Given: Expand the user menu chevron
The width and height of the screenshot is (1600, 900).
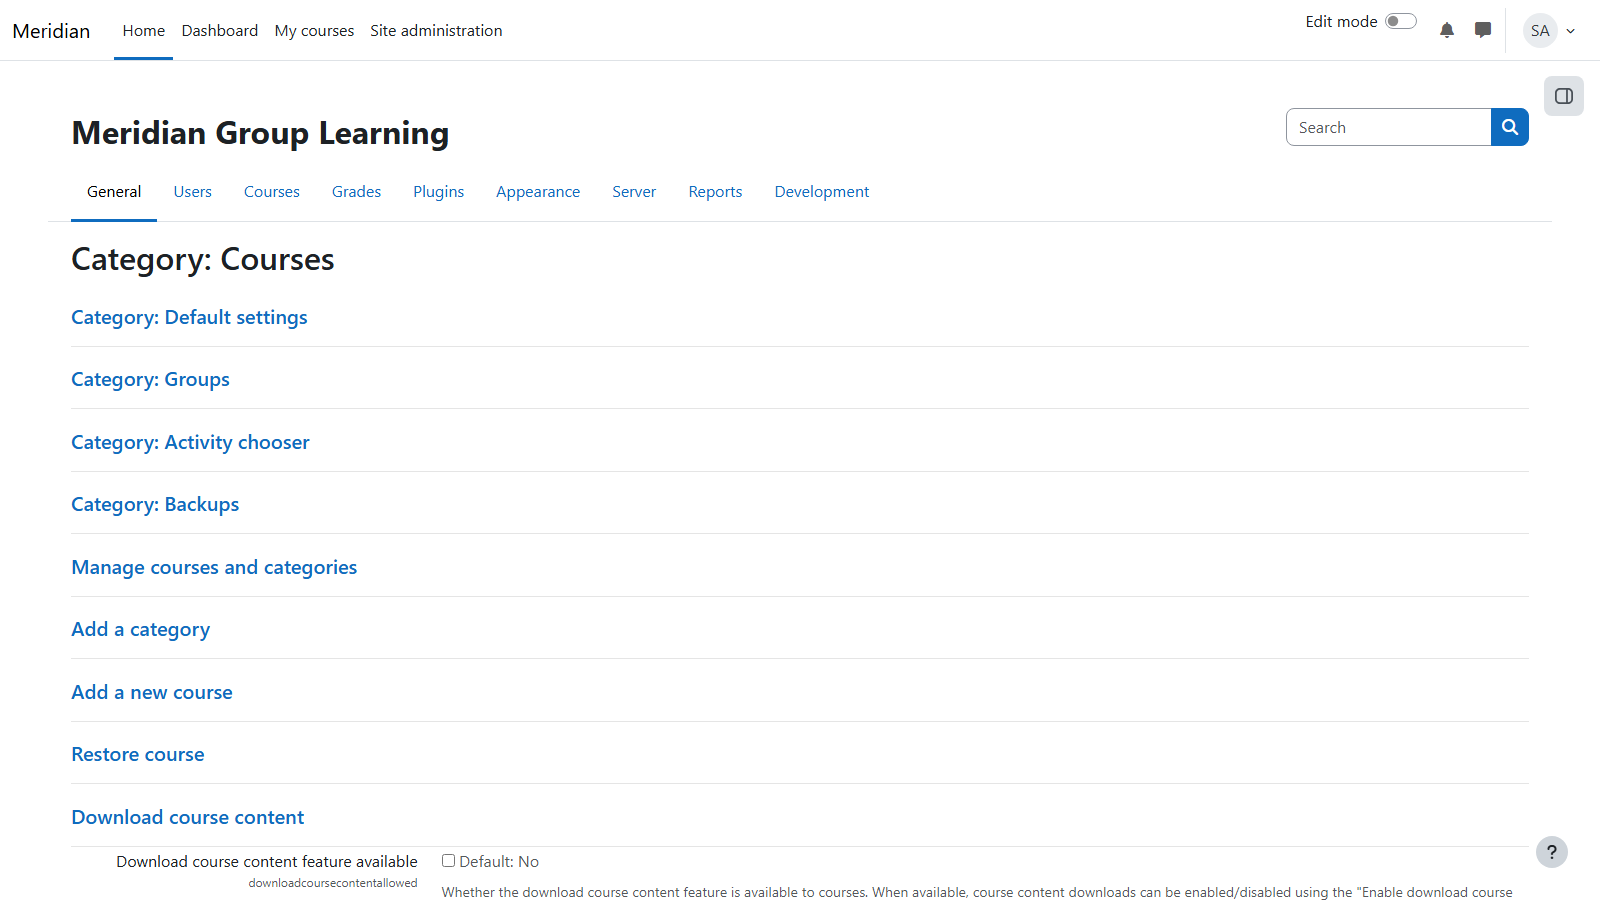Looking at the screenshot, I should (1571, 31).
